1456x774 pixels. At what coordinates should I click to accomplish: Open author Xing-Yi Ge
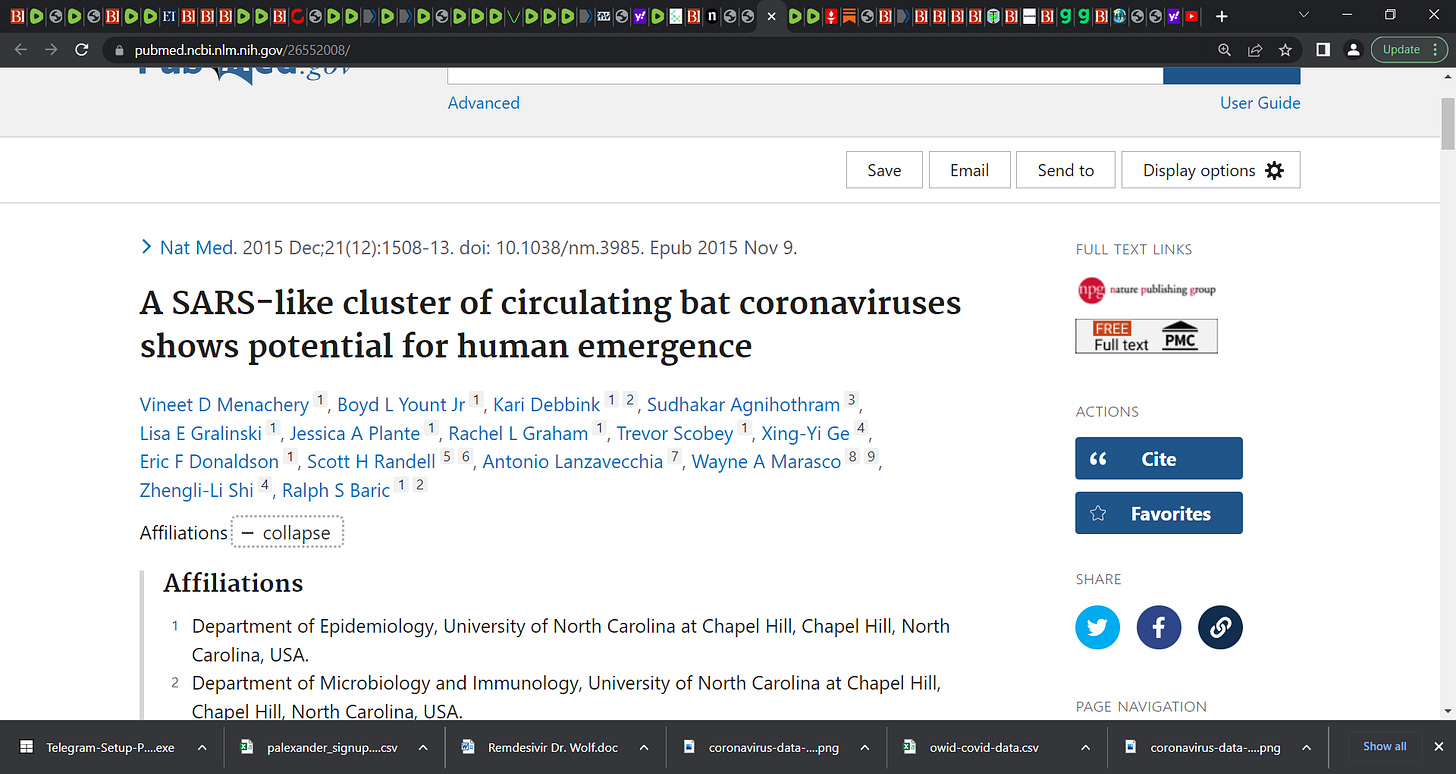[x=805, y=433]
